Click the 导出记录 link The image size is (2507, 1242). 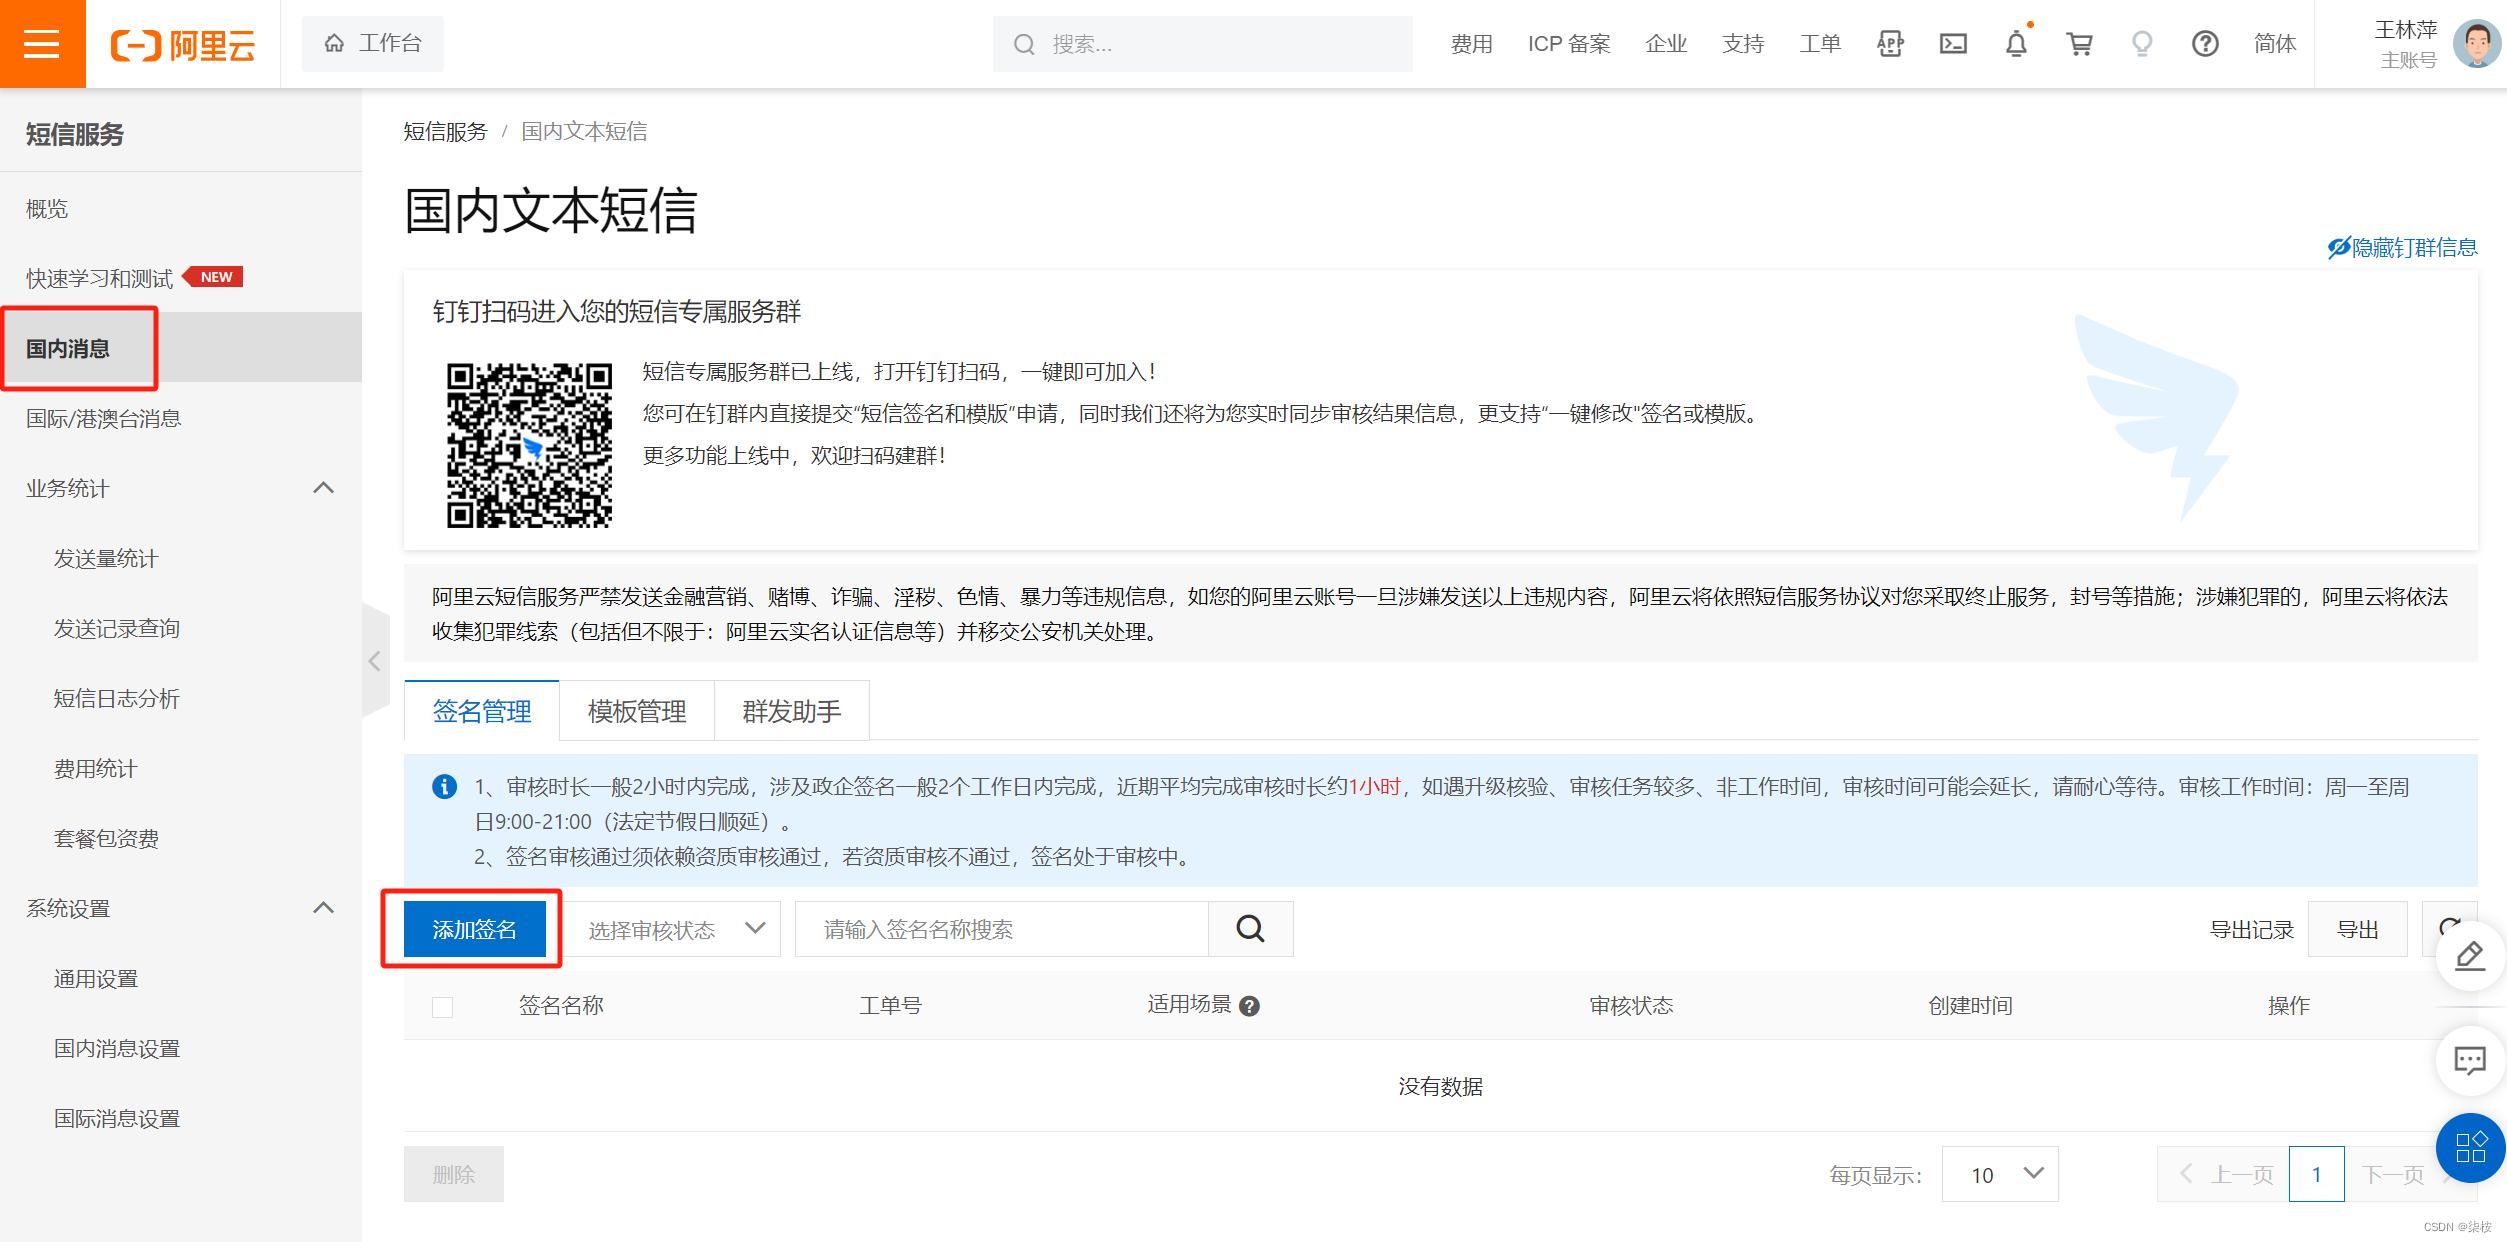2251,929
